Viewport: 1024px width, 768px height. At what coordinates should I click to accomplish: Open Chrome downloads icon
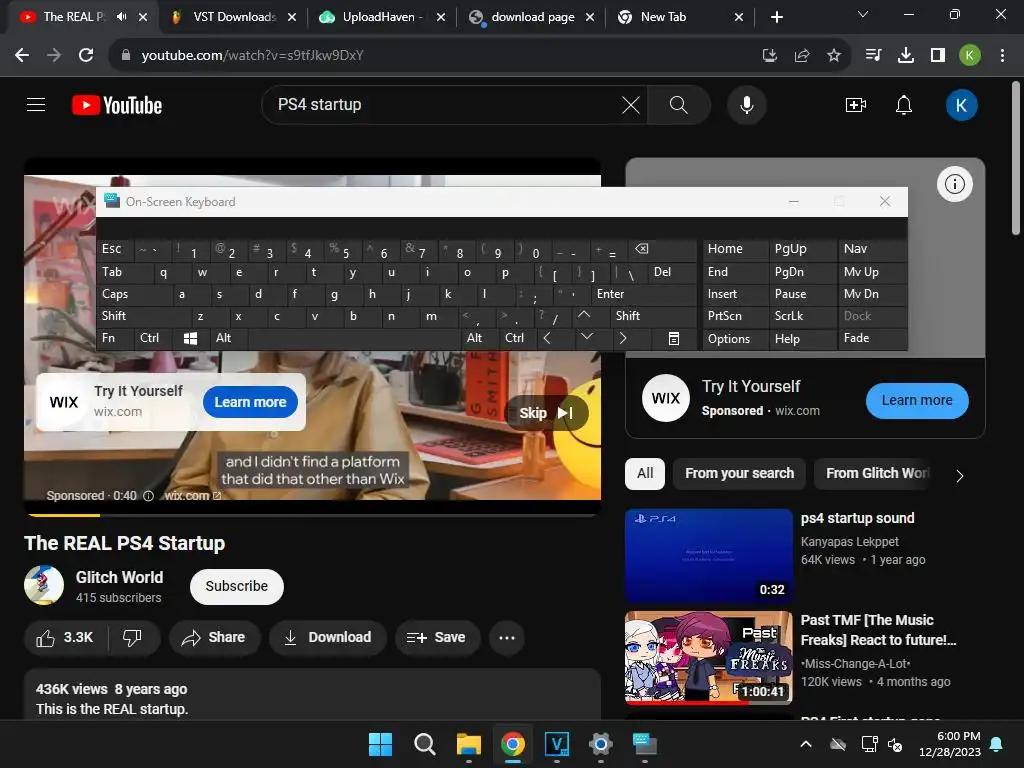[x=905, y=55]
